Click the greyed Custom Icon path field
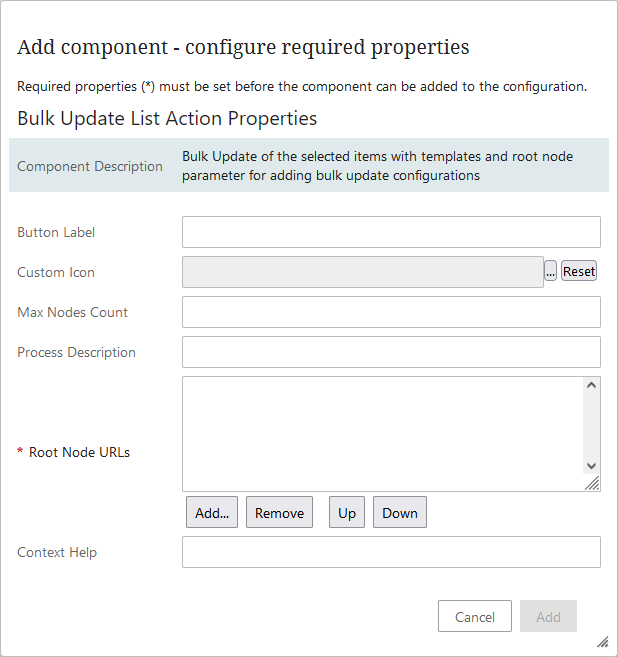 pos(363,272)
